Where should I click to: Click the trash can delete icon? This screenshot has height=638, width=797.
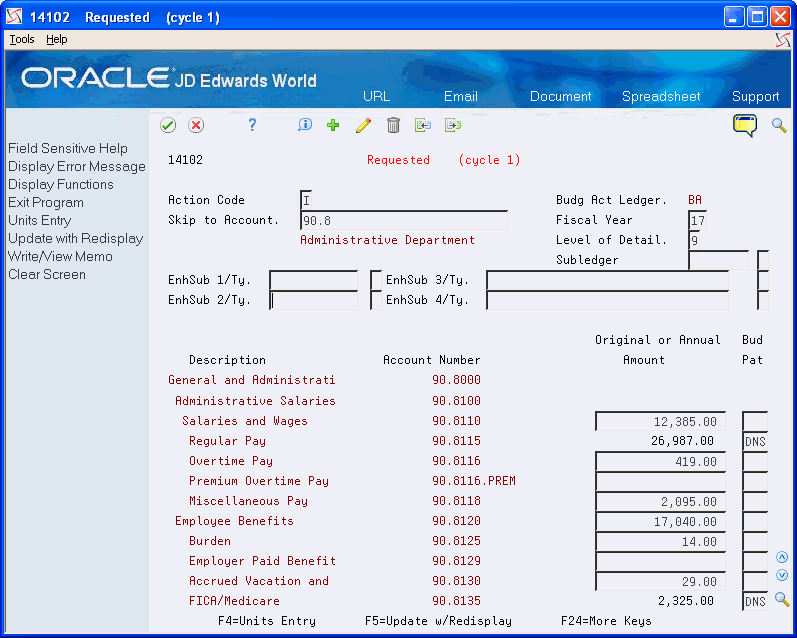click(393, 125)
